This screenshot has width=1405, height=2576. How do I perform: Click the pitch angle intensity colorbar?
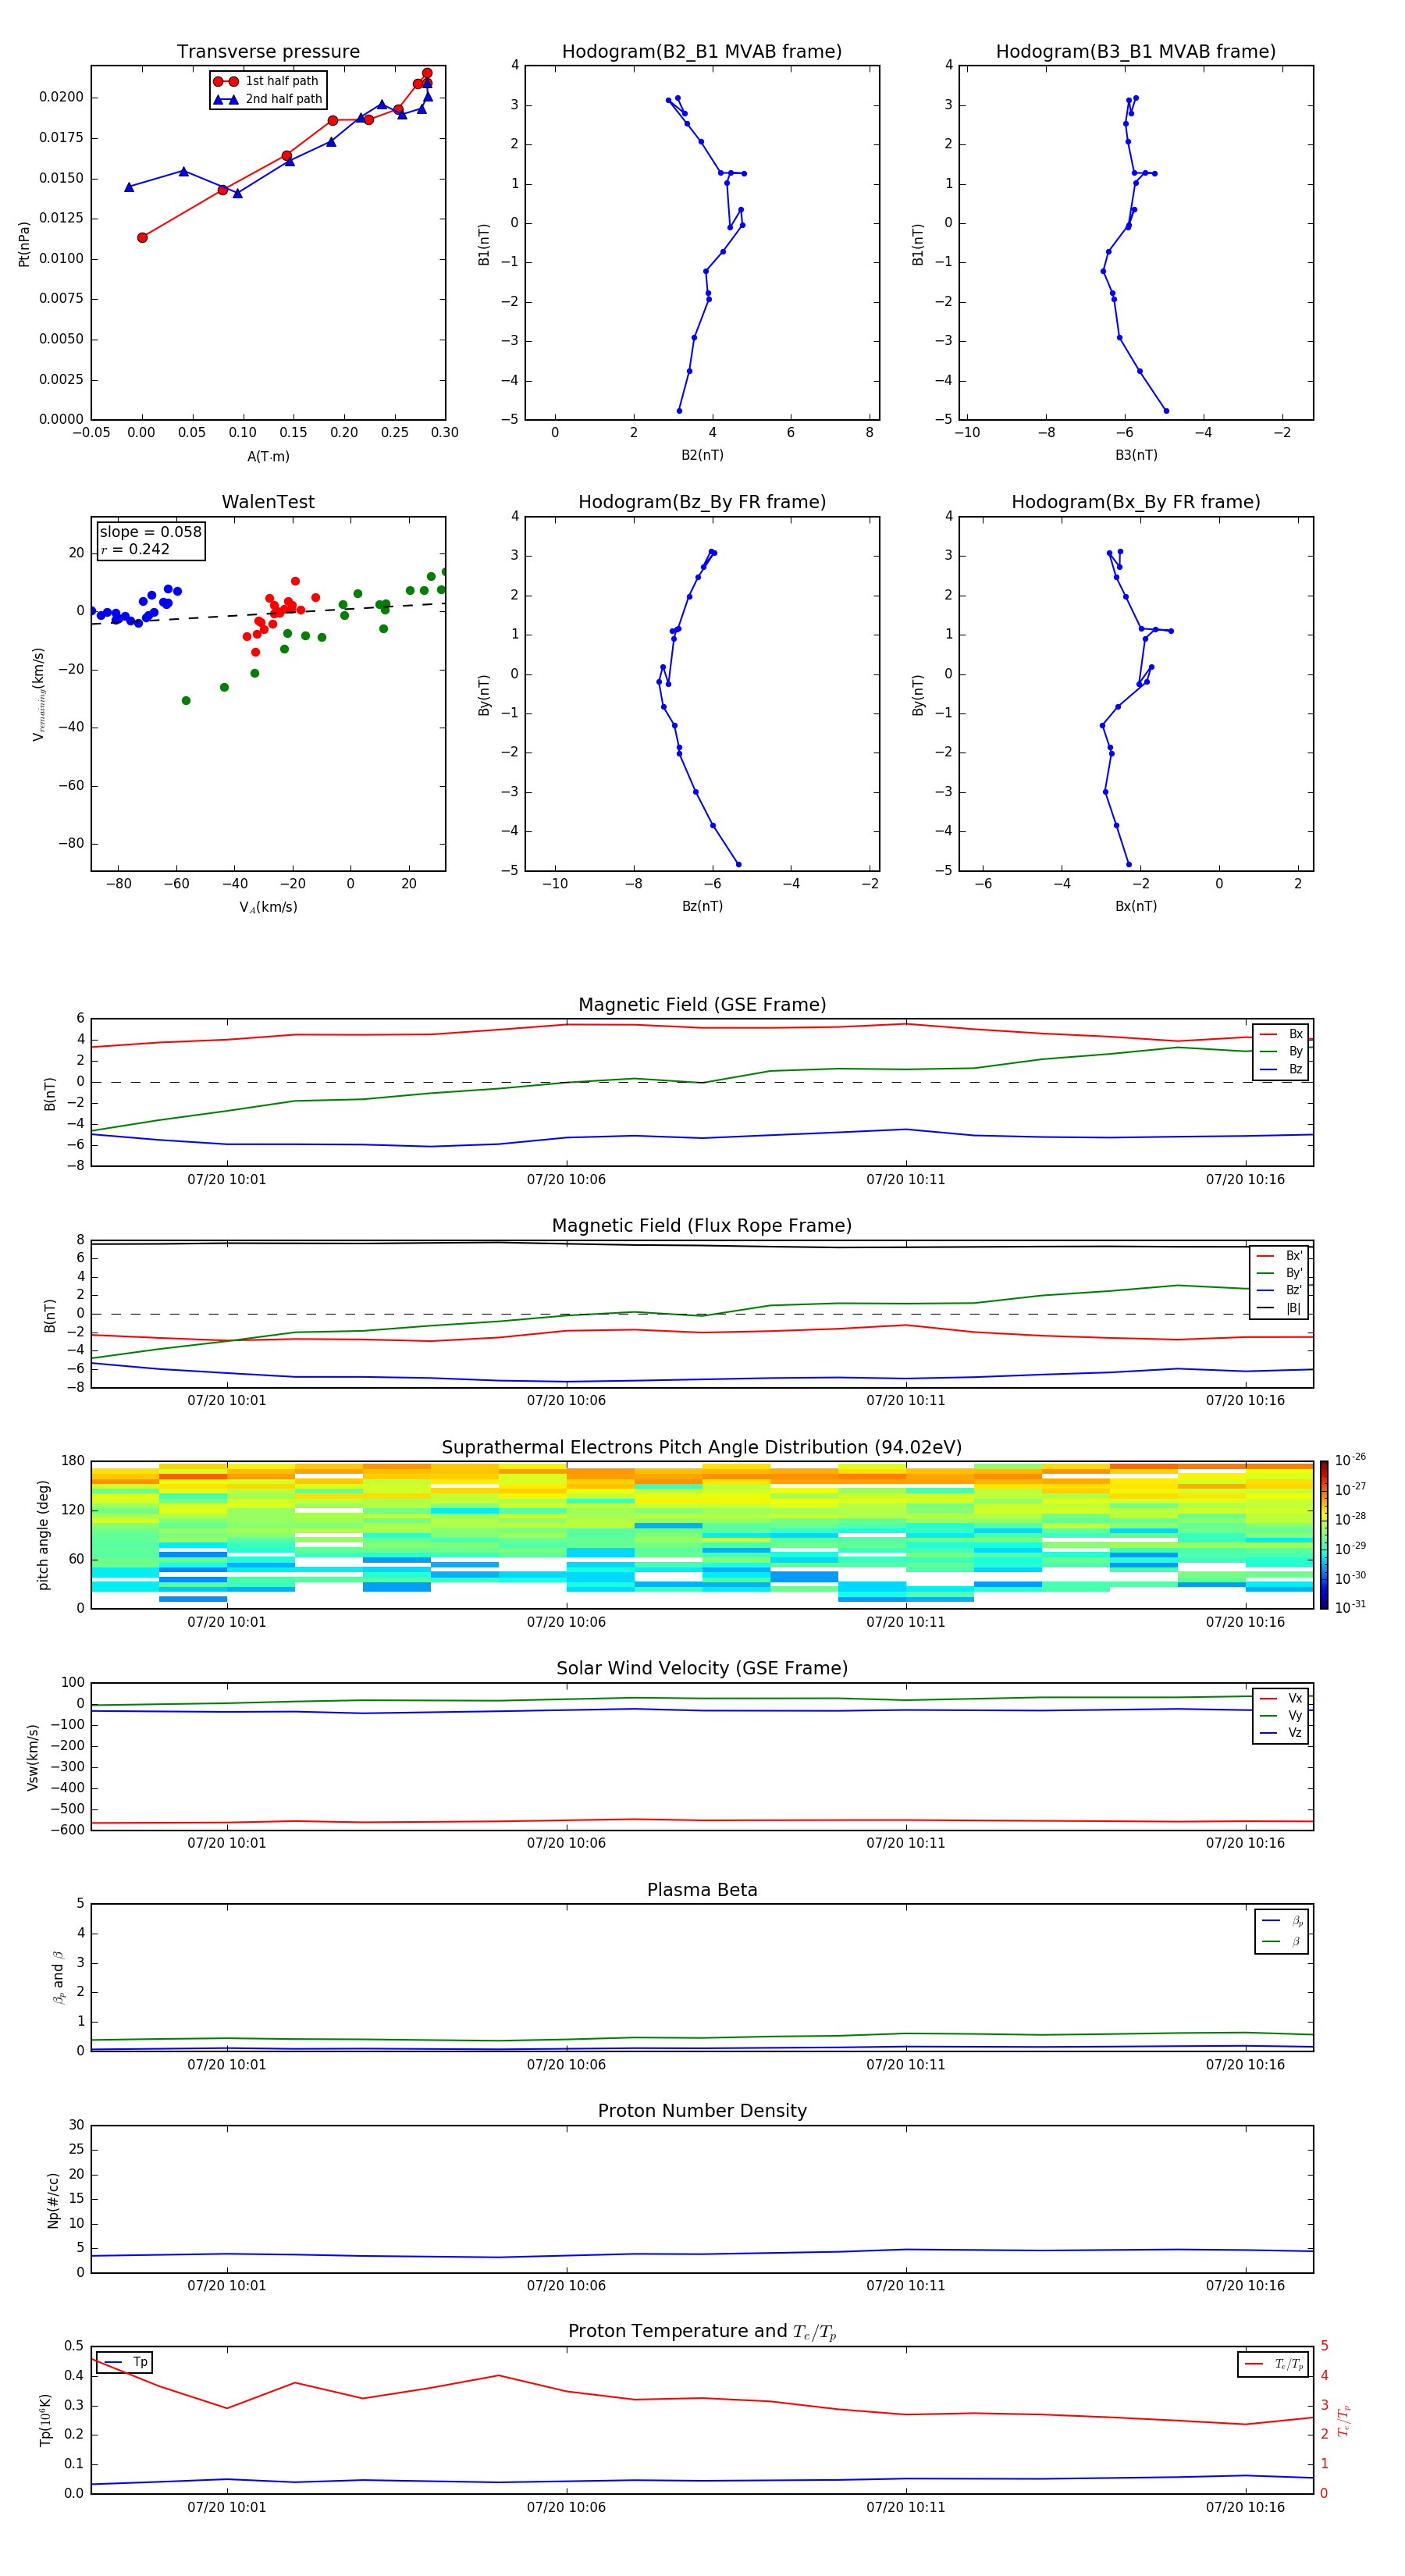pyautogui.click(x=1324, y=1535)
